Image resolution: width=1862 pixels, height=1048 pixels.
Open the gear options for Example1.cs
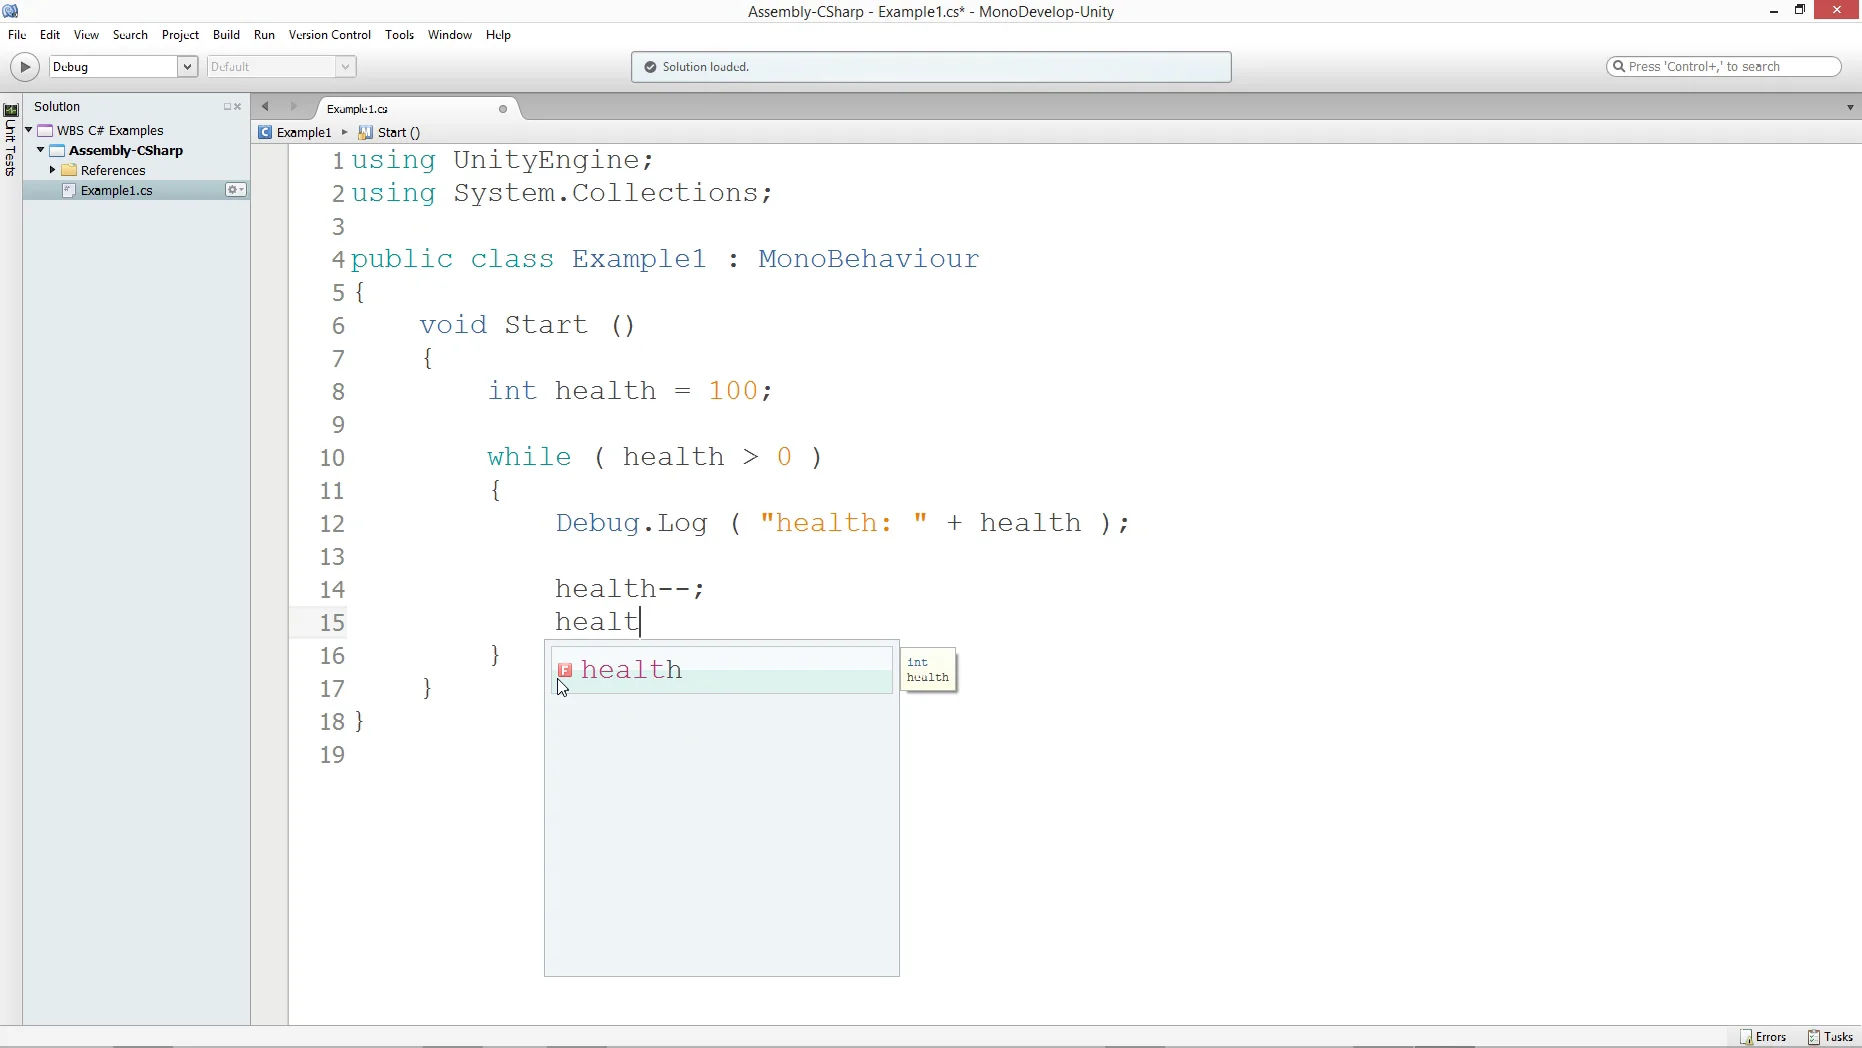[x=235, y=190]
